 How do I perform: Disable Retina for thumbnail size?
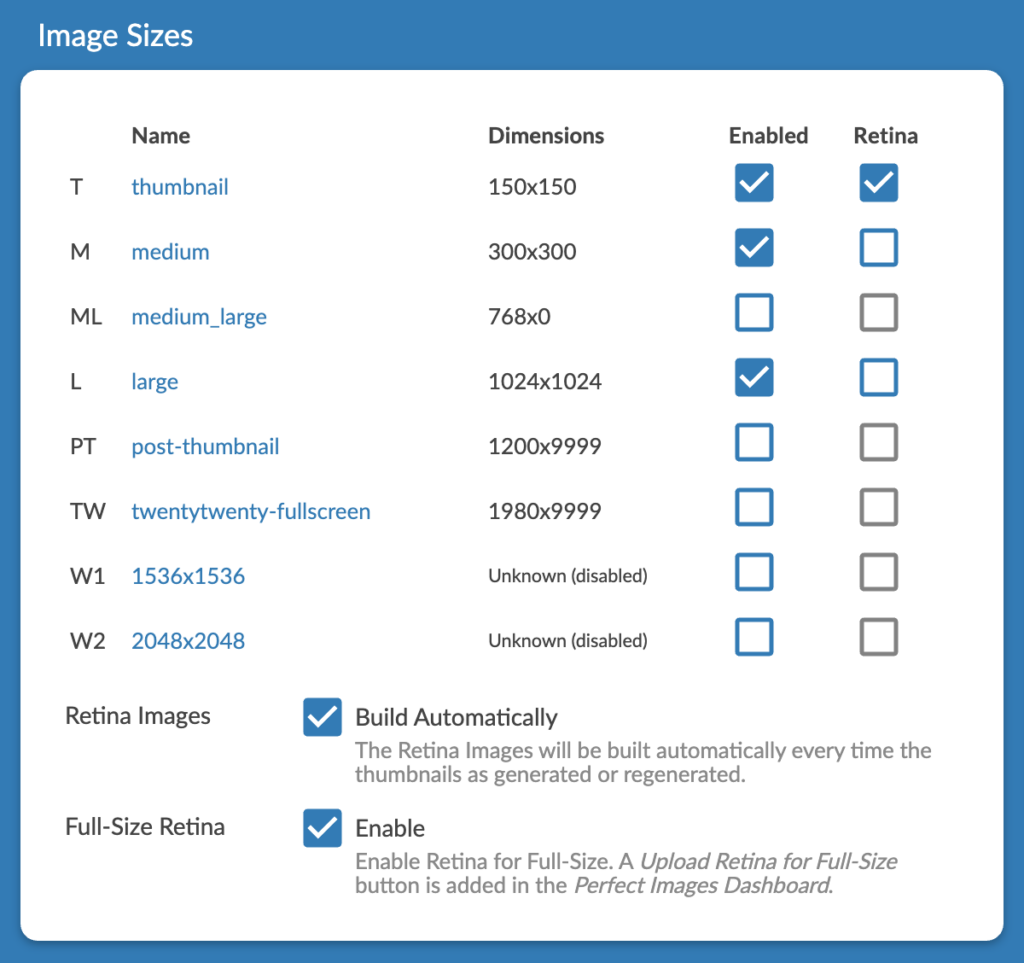(878, 184)
